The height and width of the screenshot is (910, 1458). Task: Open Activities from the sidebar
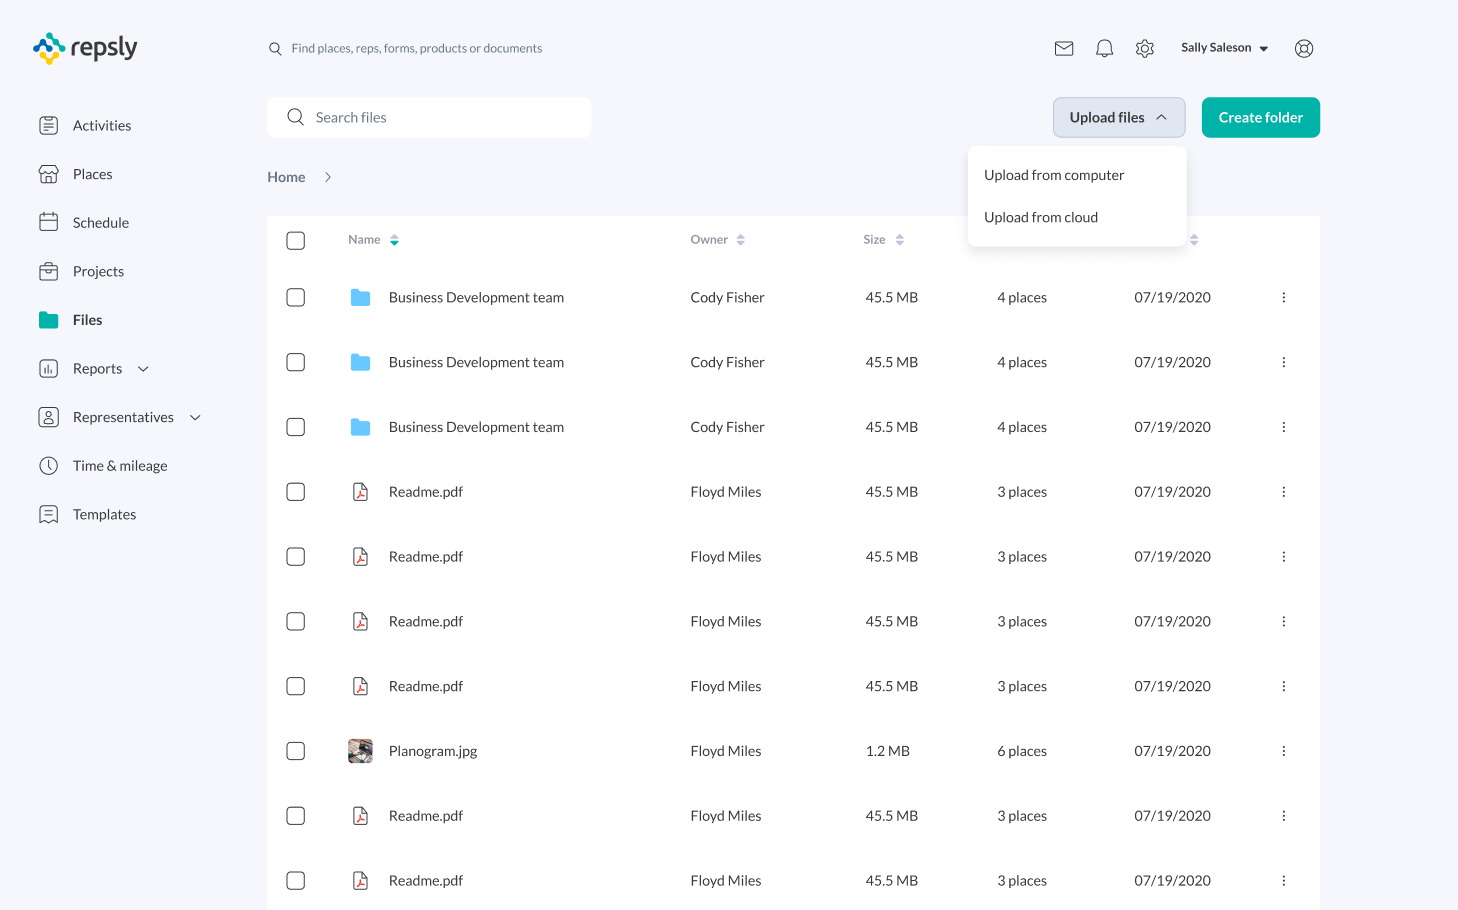tap(101, 125)
